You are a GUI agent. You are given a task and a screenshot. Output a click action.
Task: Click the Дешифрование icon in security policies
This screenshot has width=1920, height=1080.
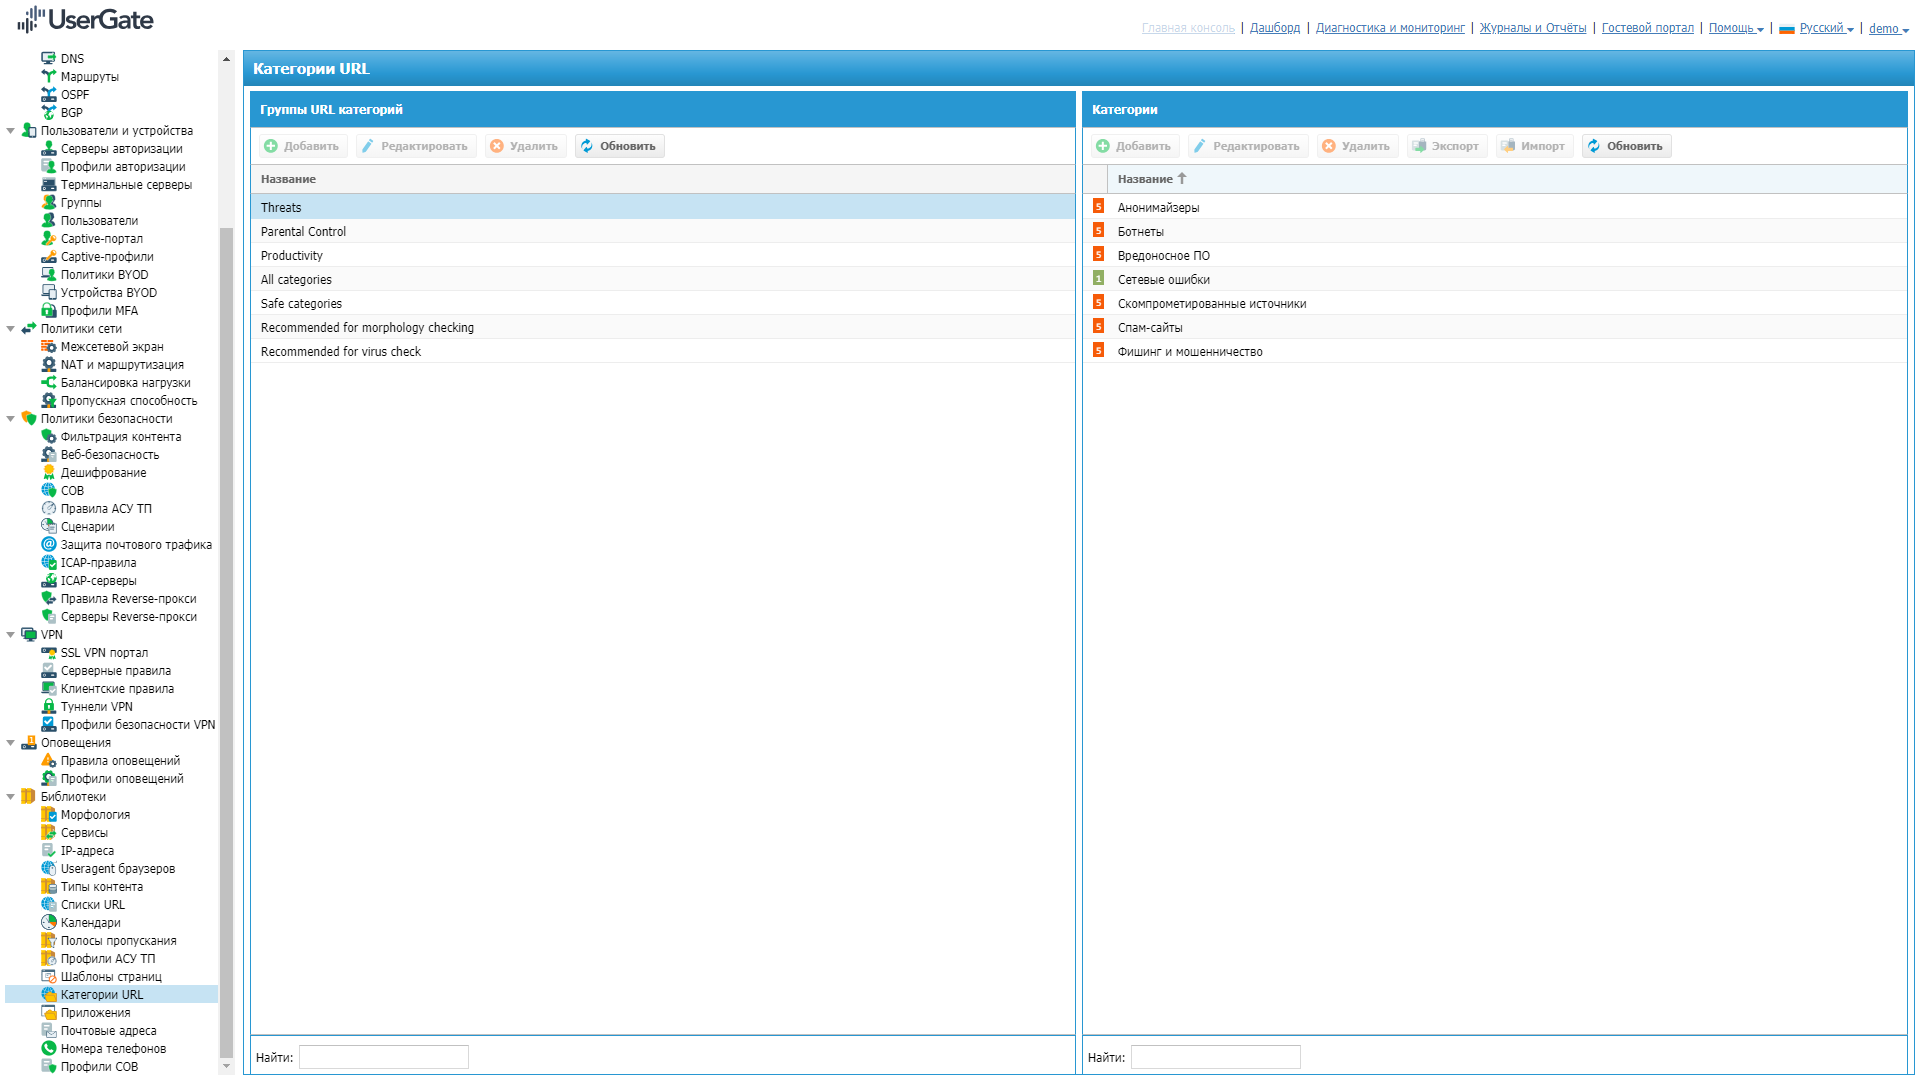[x=48, y=473]
